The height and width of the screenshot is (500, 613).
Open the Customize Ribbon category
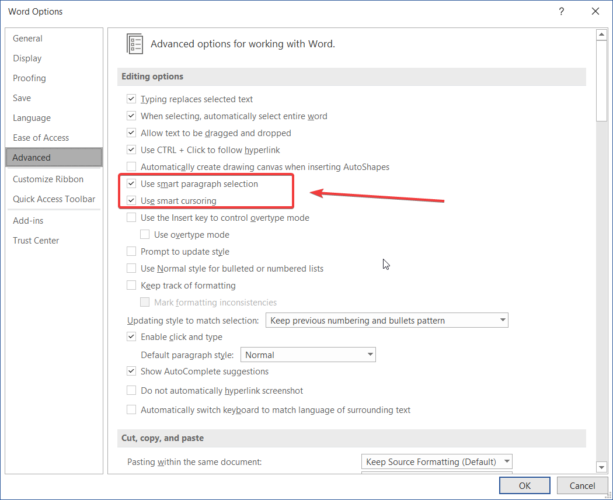(48, 179)
